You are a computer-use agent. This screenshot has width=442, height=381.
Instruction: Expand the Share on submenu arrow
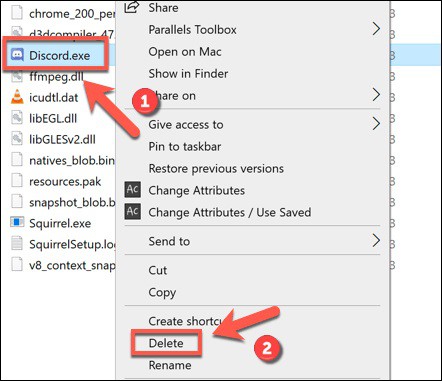376,95
